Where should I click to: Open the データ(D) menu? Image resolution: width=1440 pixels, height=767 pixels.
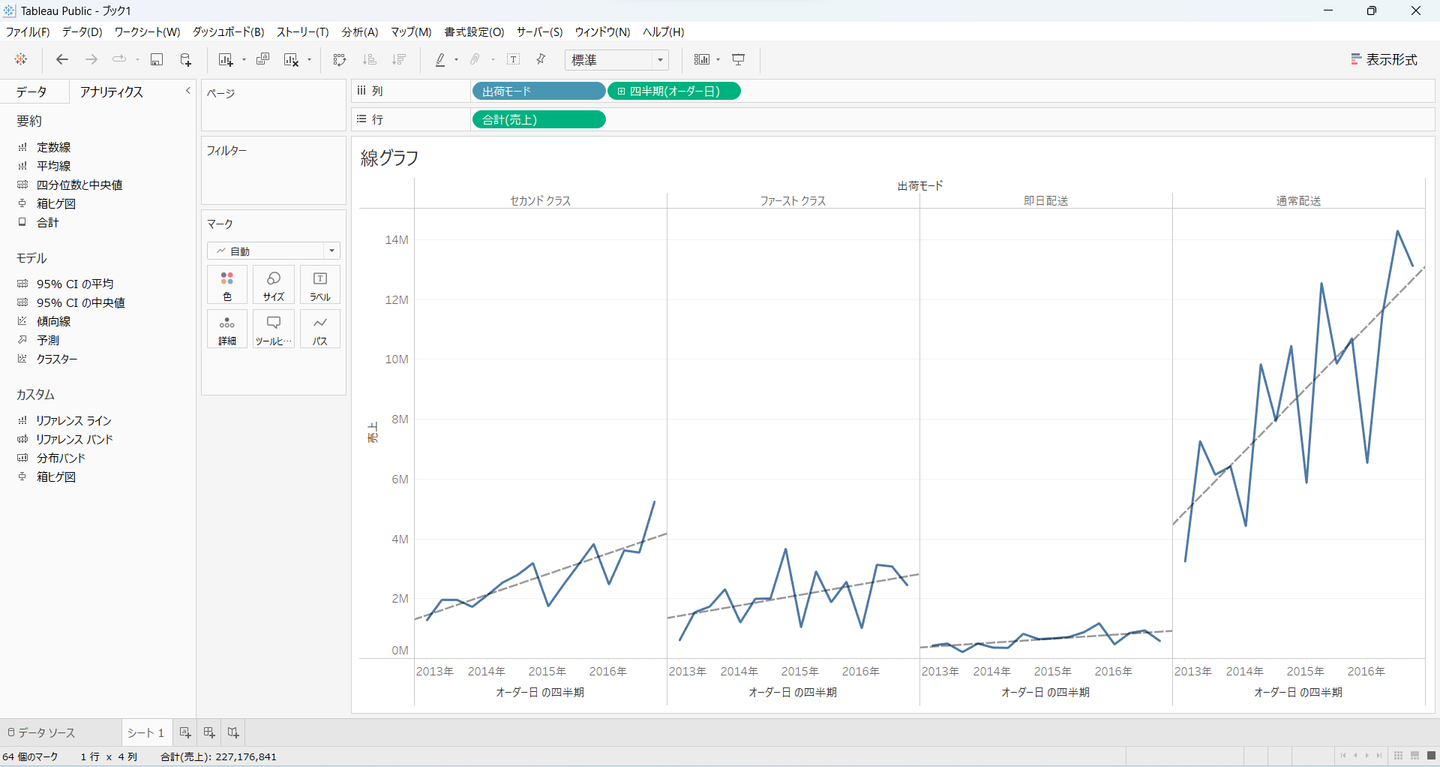[82, 32]
